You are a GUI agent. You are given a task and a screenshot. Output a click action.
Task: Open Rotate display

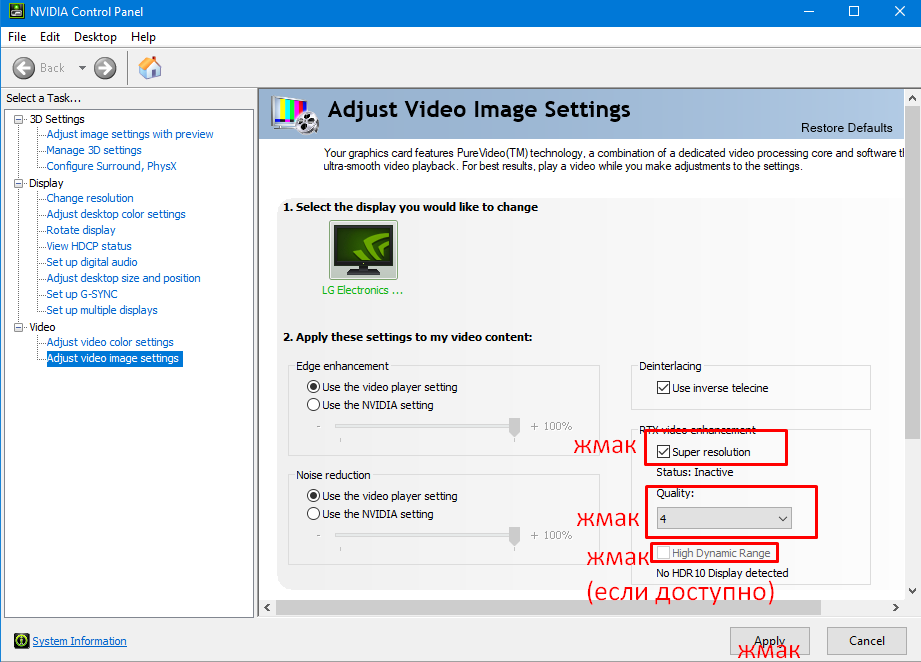point(81,230)
